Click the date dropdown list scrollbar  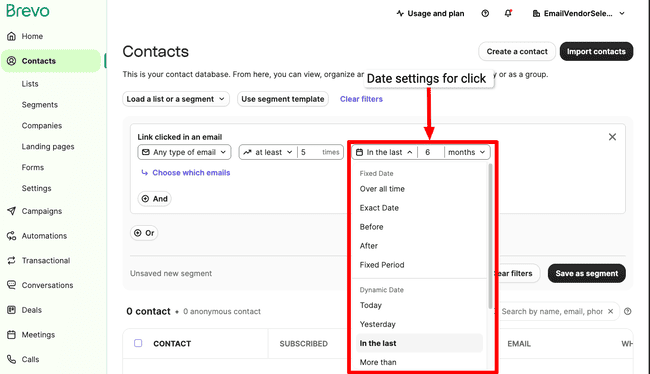tap(490, 236)
